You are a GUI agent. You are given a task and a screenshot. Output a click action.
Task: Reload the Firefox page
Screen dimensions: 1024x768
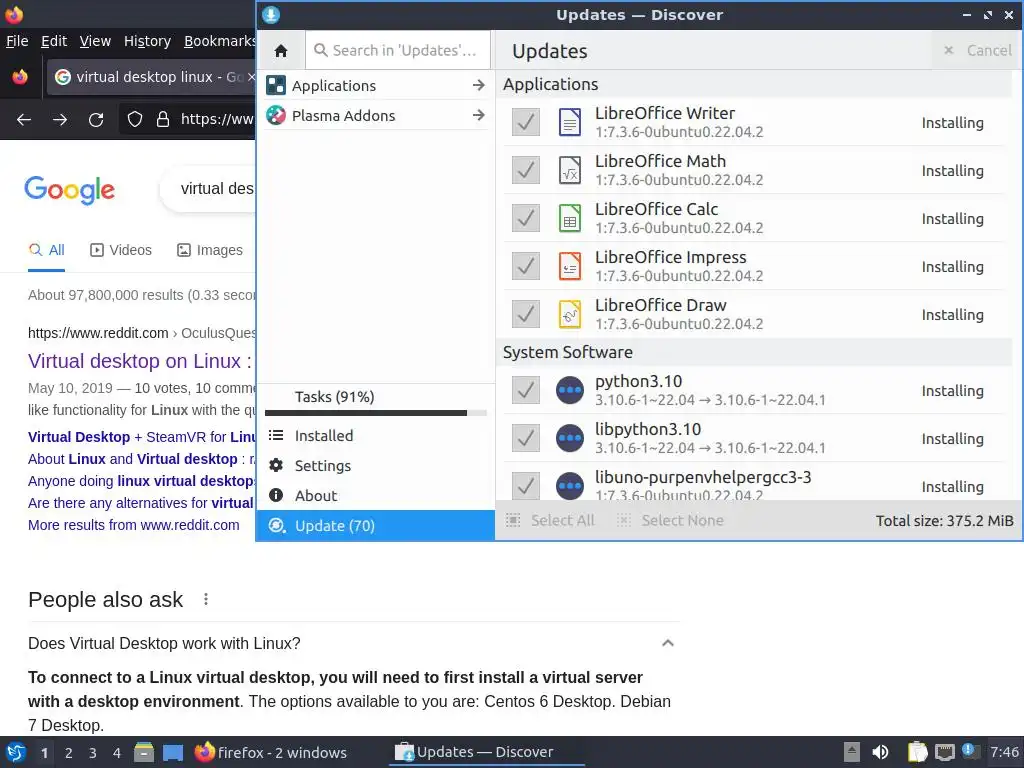click(96, 120)
